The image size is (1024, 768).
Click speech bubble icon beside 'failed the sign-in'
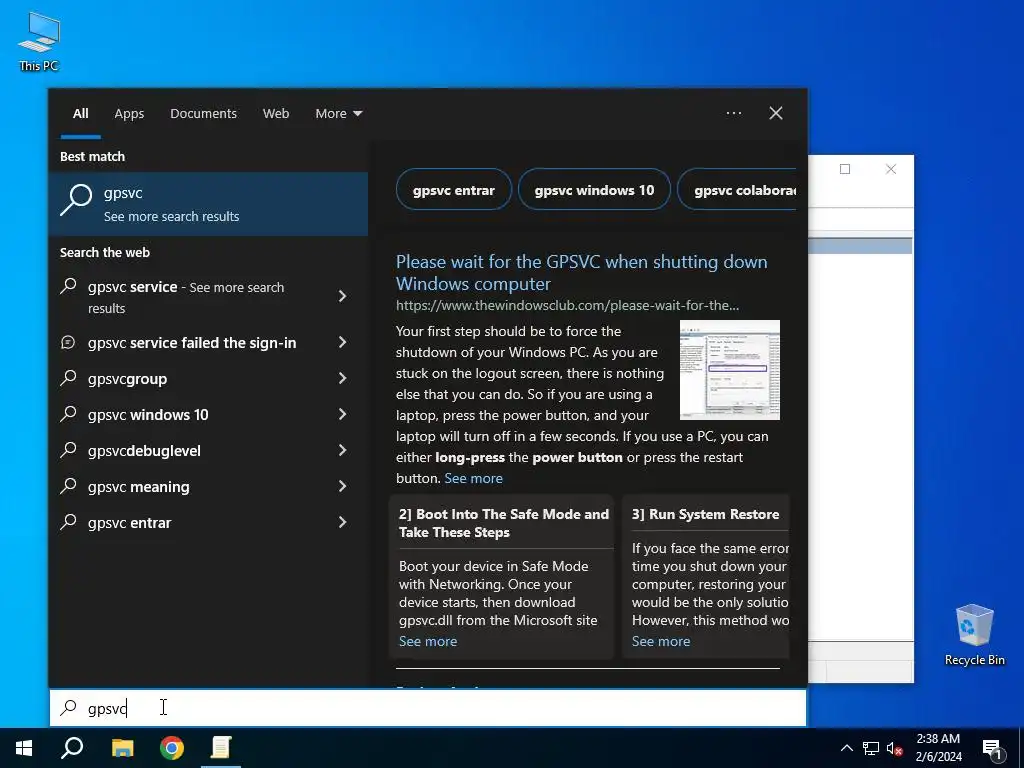coord(68,342)
